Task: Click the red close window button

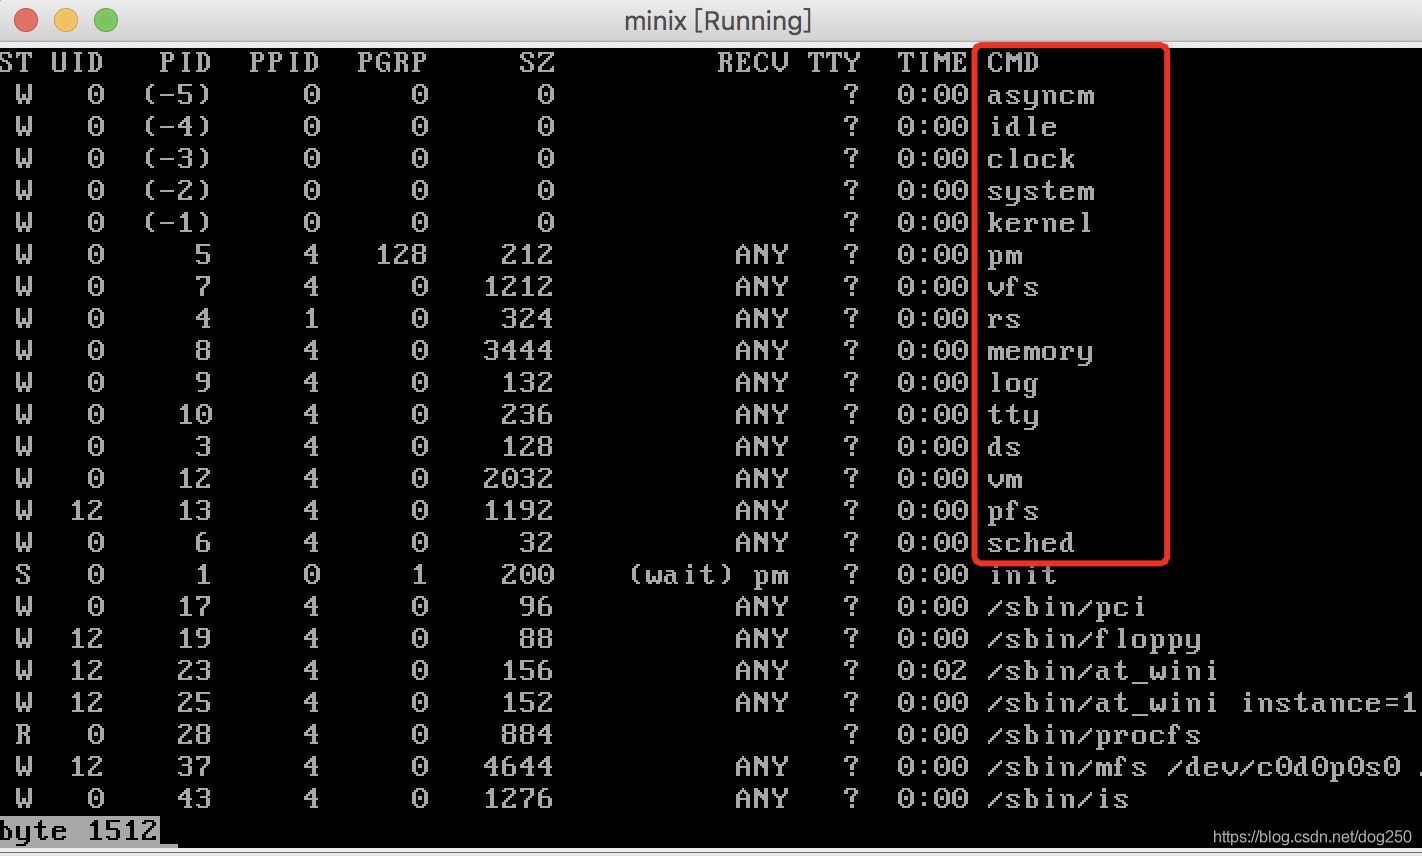Action: click(x=26, y=20)
